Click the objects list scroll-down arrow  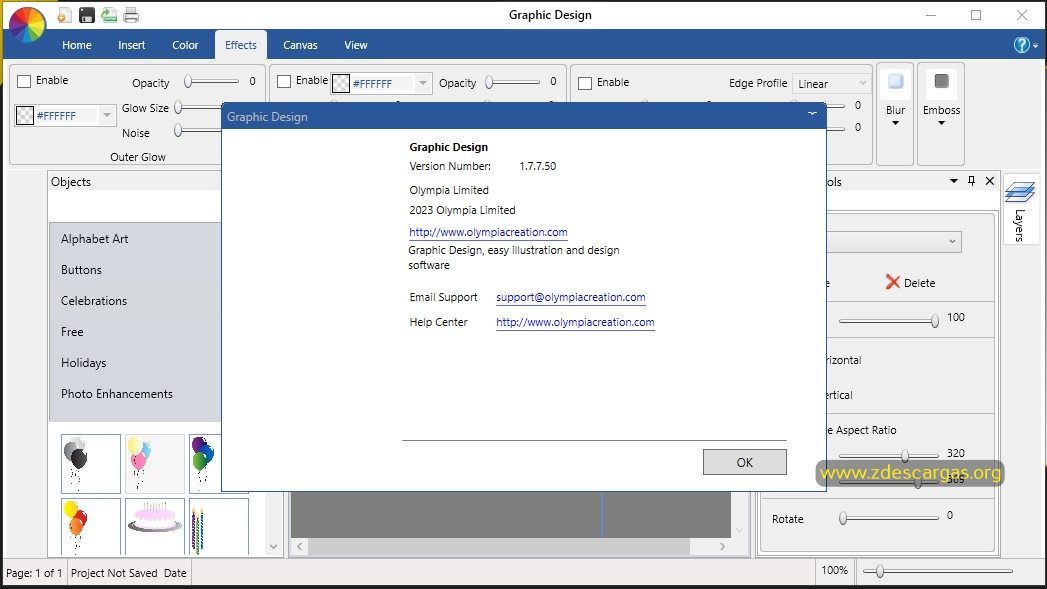pos(273,546)
